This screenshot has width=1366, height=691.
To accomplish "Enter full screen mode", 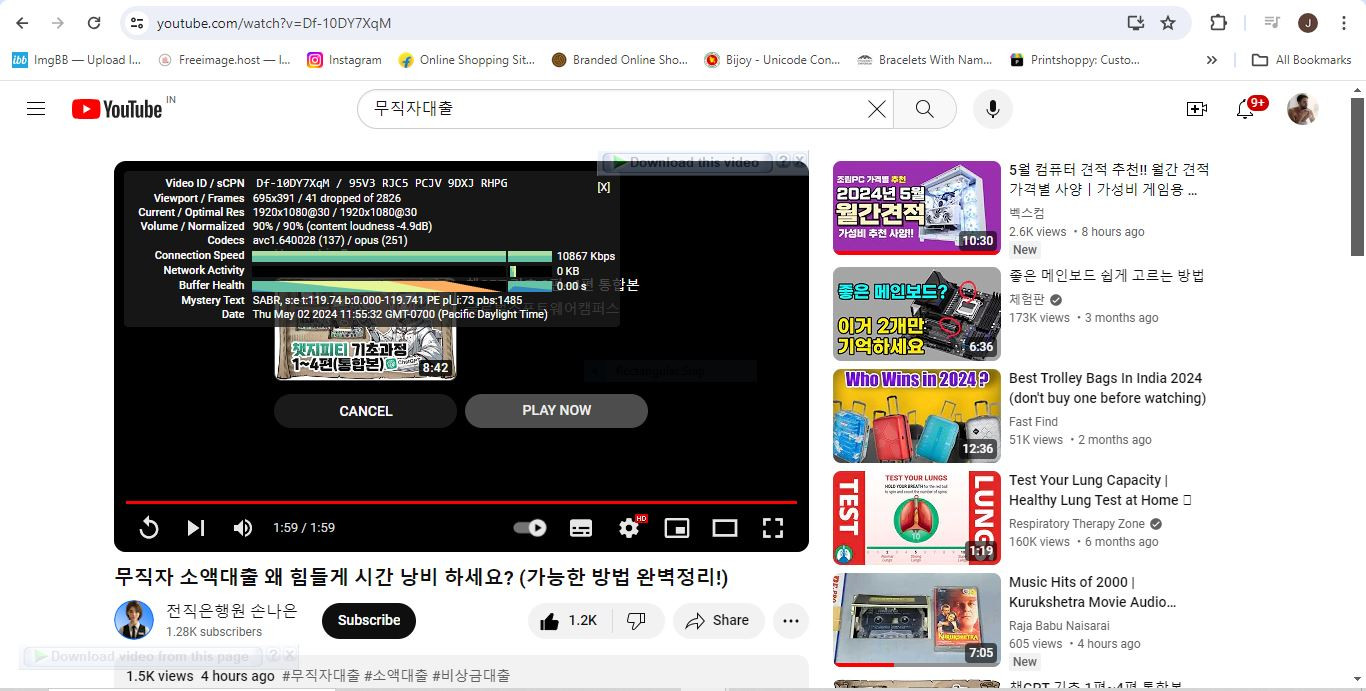I will tap(773, 528).
